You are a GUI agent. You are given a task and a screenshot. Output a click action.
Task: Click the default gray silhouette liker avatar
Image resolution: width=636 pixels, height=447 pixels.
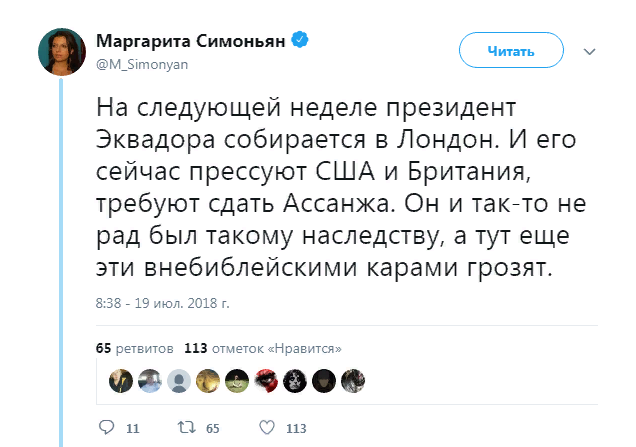179,380
